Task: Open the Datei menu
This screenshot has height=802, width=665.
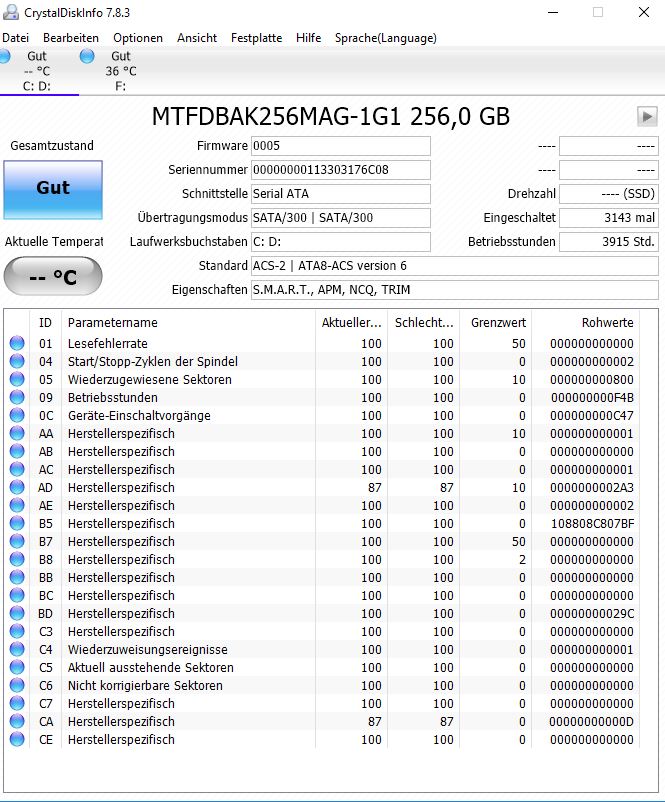Action: coord(15,38)
